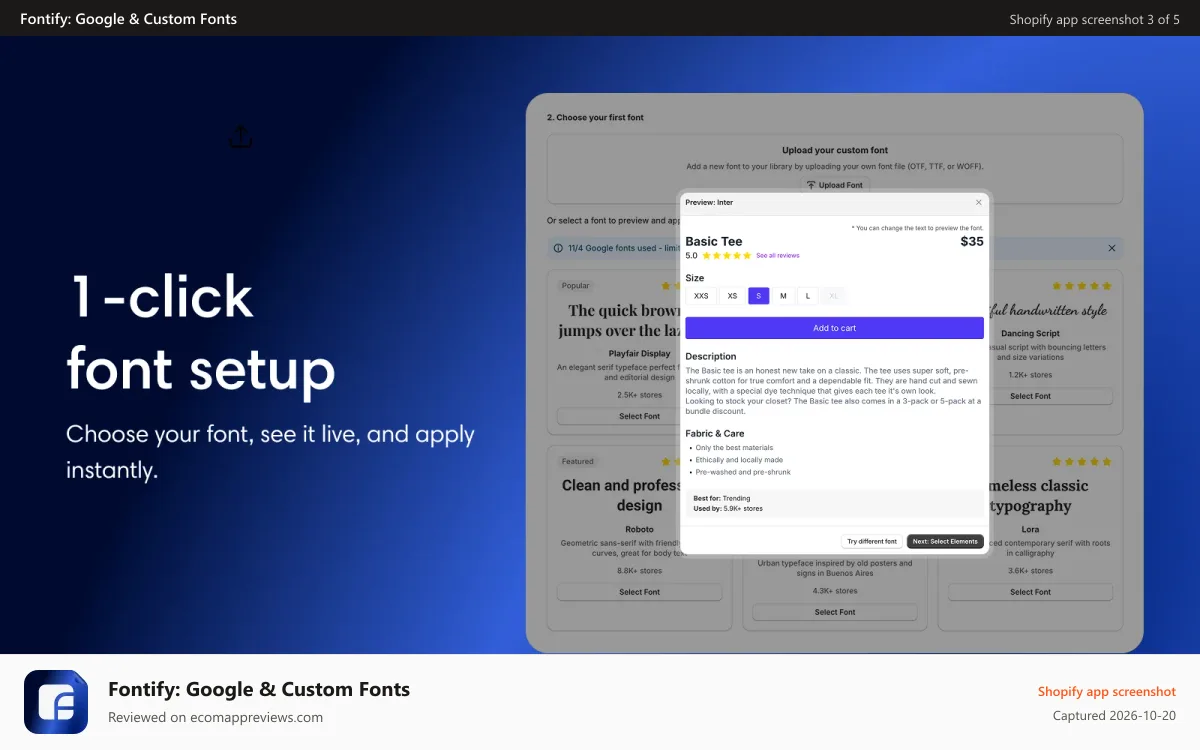This screenshot has width=1200, height=750.
Task: Click the Lora font name
Action: (1030, 529)
